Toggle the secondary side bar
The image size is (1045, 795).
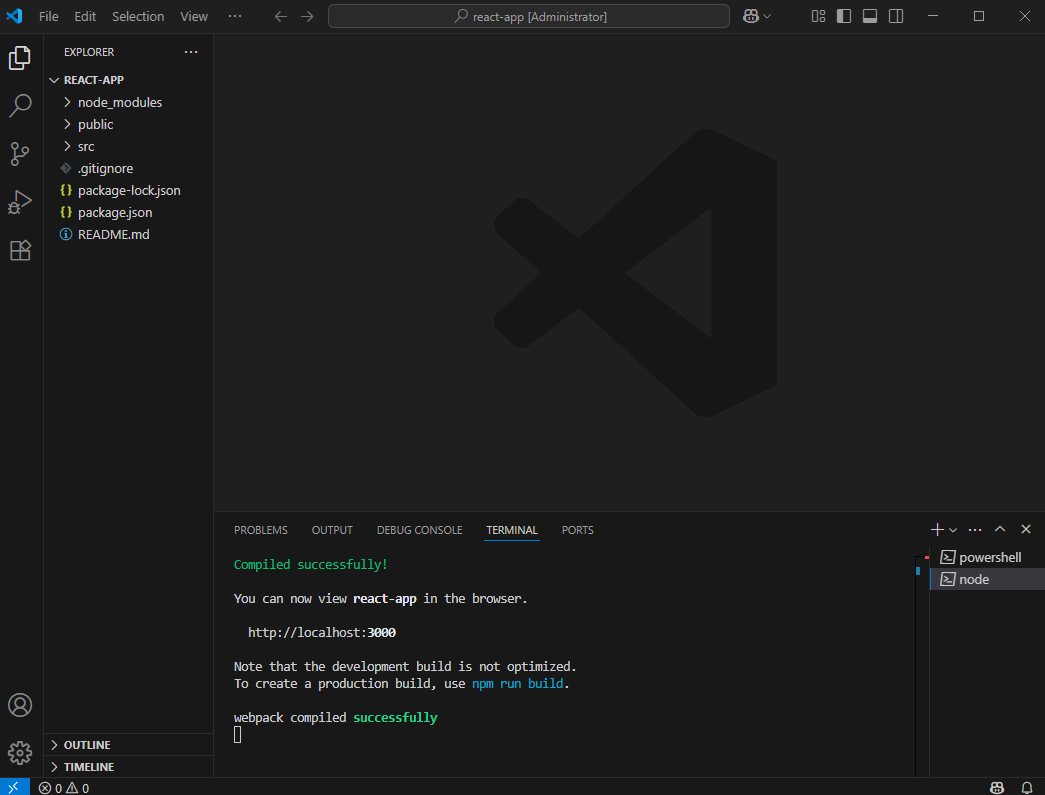(x=896, y=16)
